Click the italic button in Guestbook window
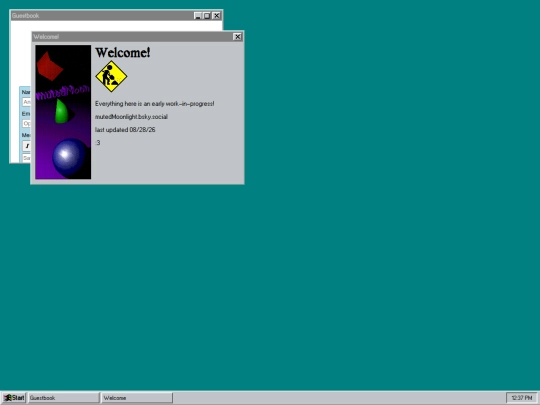The height and width of the screenshot is (405, 540). point(27,146)
